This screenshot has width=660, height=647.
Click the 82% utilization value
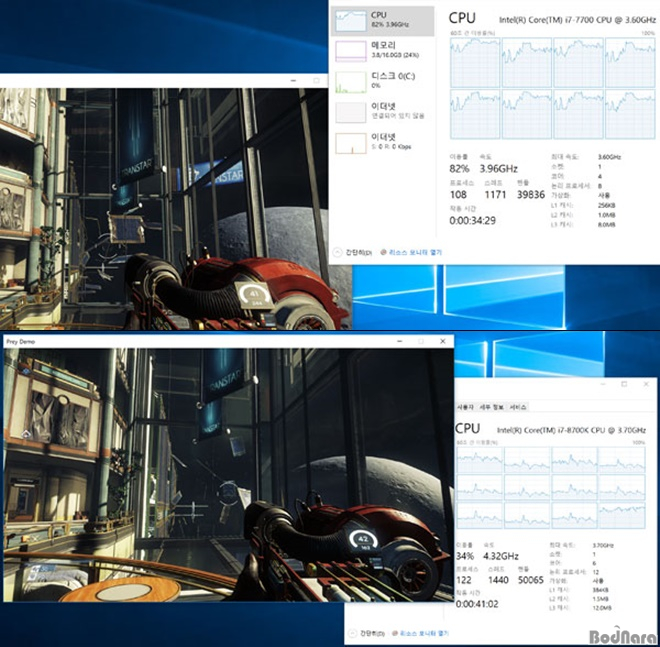click(459, 169)
